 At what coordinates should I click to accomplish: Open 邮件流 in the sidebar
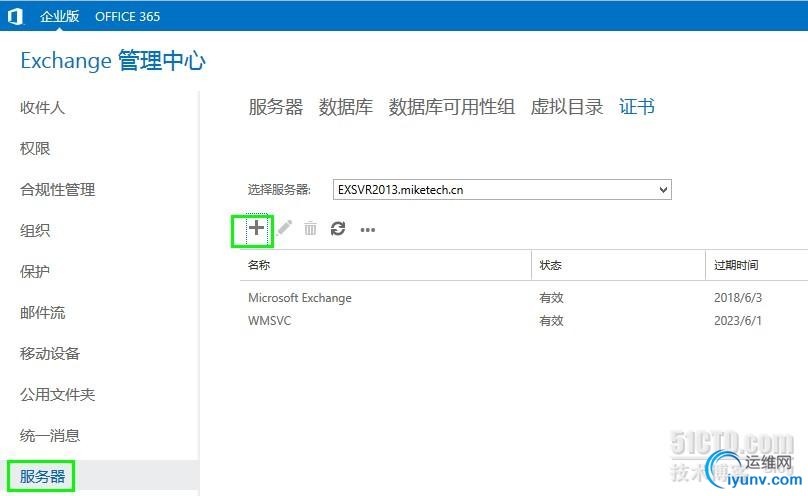pyautogui.click(x=42, y=313)
